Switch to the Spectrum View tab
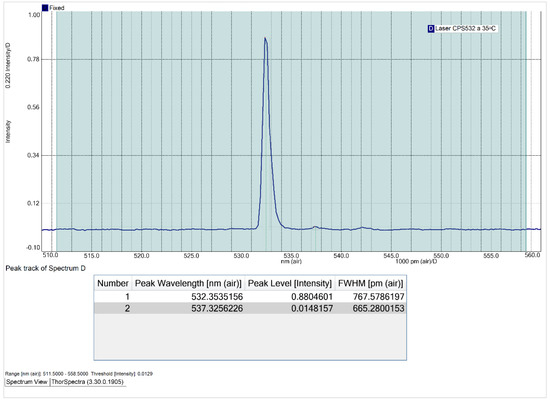Image resolution: width=550 pixels, height=400 pixels. [27, 382]
